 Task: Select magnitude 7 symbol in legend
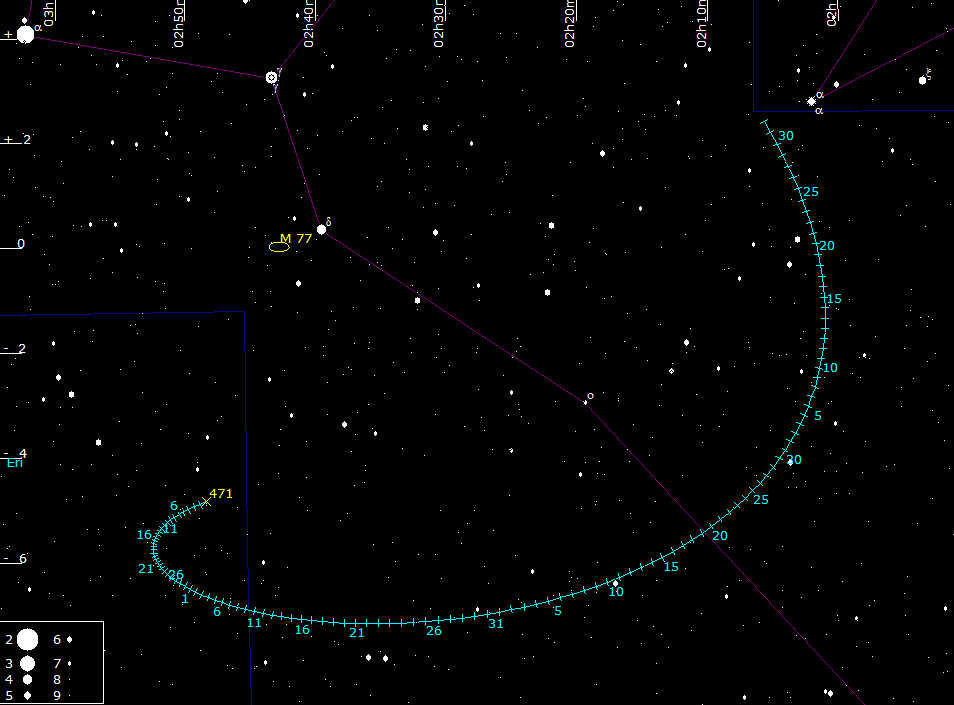click(69, 663)
